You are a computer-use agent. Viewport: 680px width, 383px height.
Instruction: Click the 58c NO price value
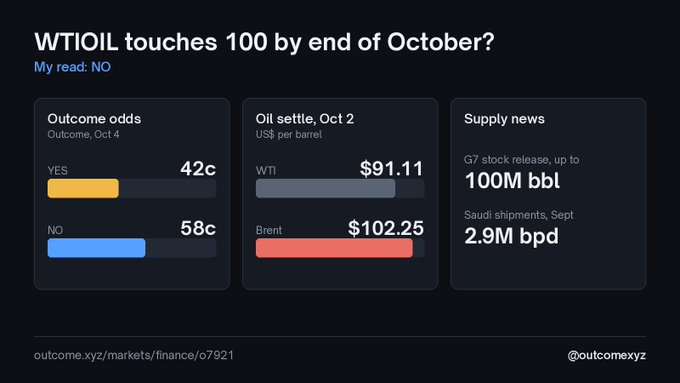198,228
